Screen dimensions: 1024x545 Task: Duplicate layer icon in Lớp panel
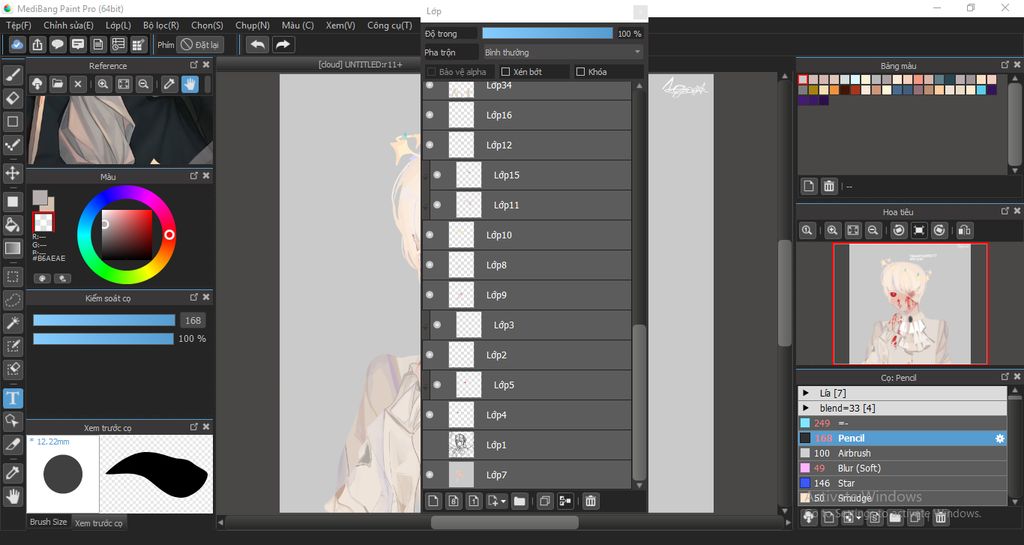(544, 501)
